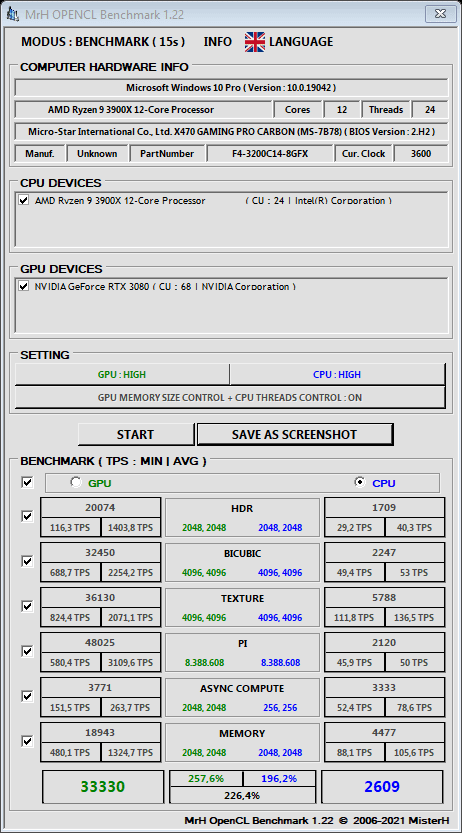Click the Threads value 24
This screenshot has width=462, height=833.
(x=430, y=110)
